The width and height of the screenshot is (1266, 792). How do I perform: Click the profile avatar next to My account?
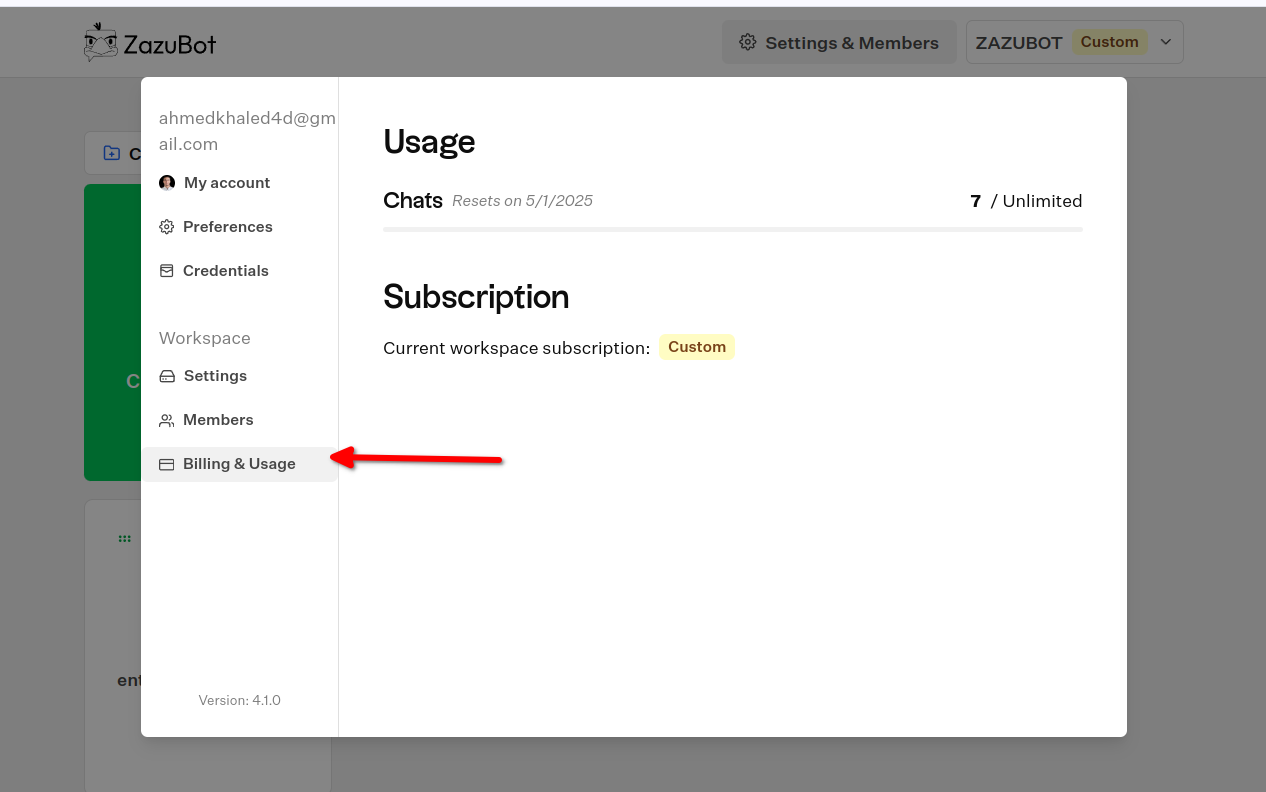(166, 182)
